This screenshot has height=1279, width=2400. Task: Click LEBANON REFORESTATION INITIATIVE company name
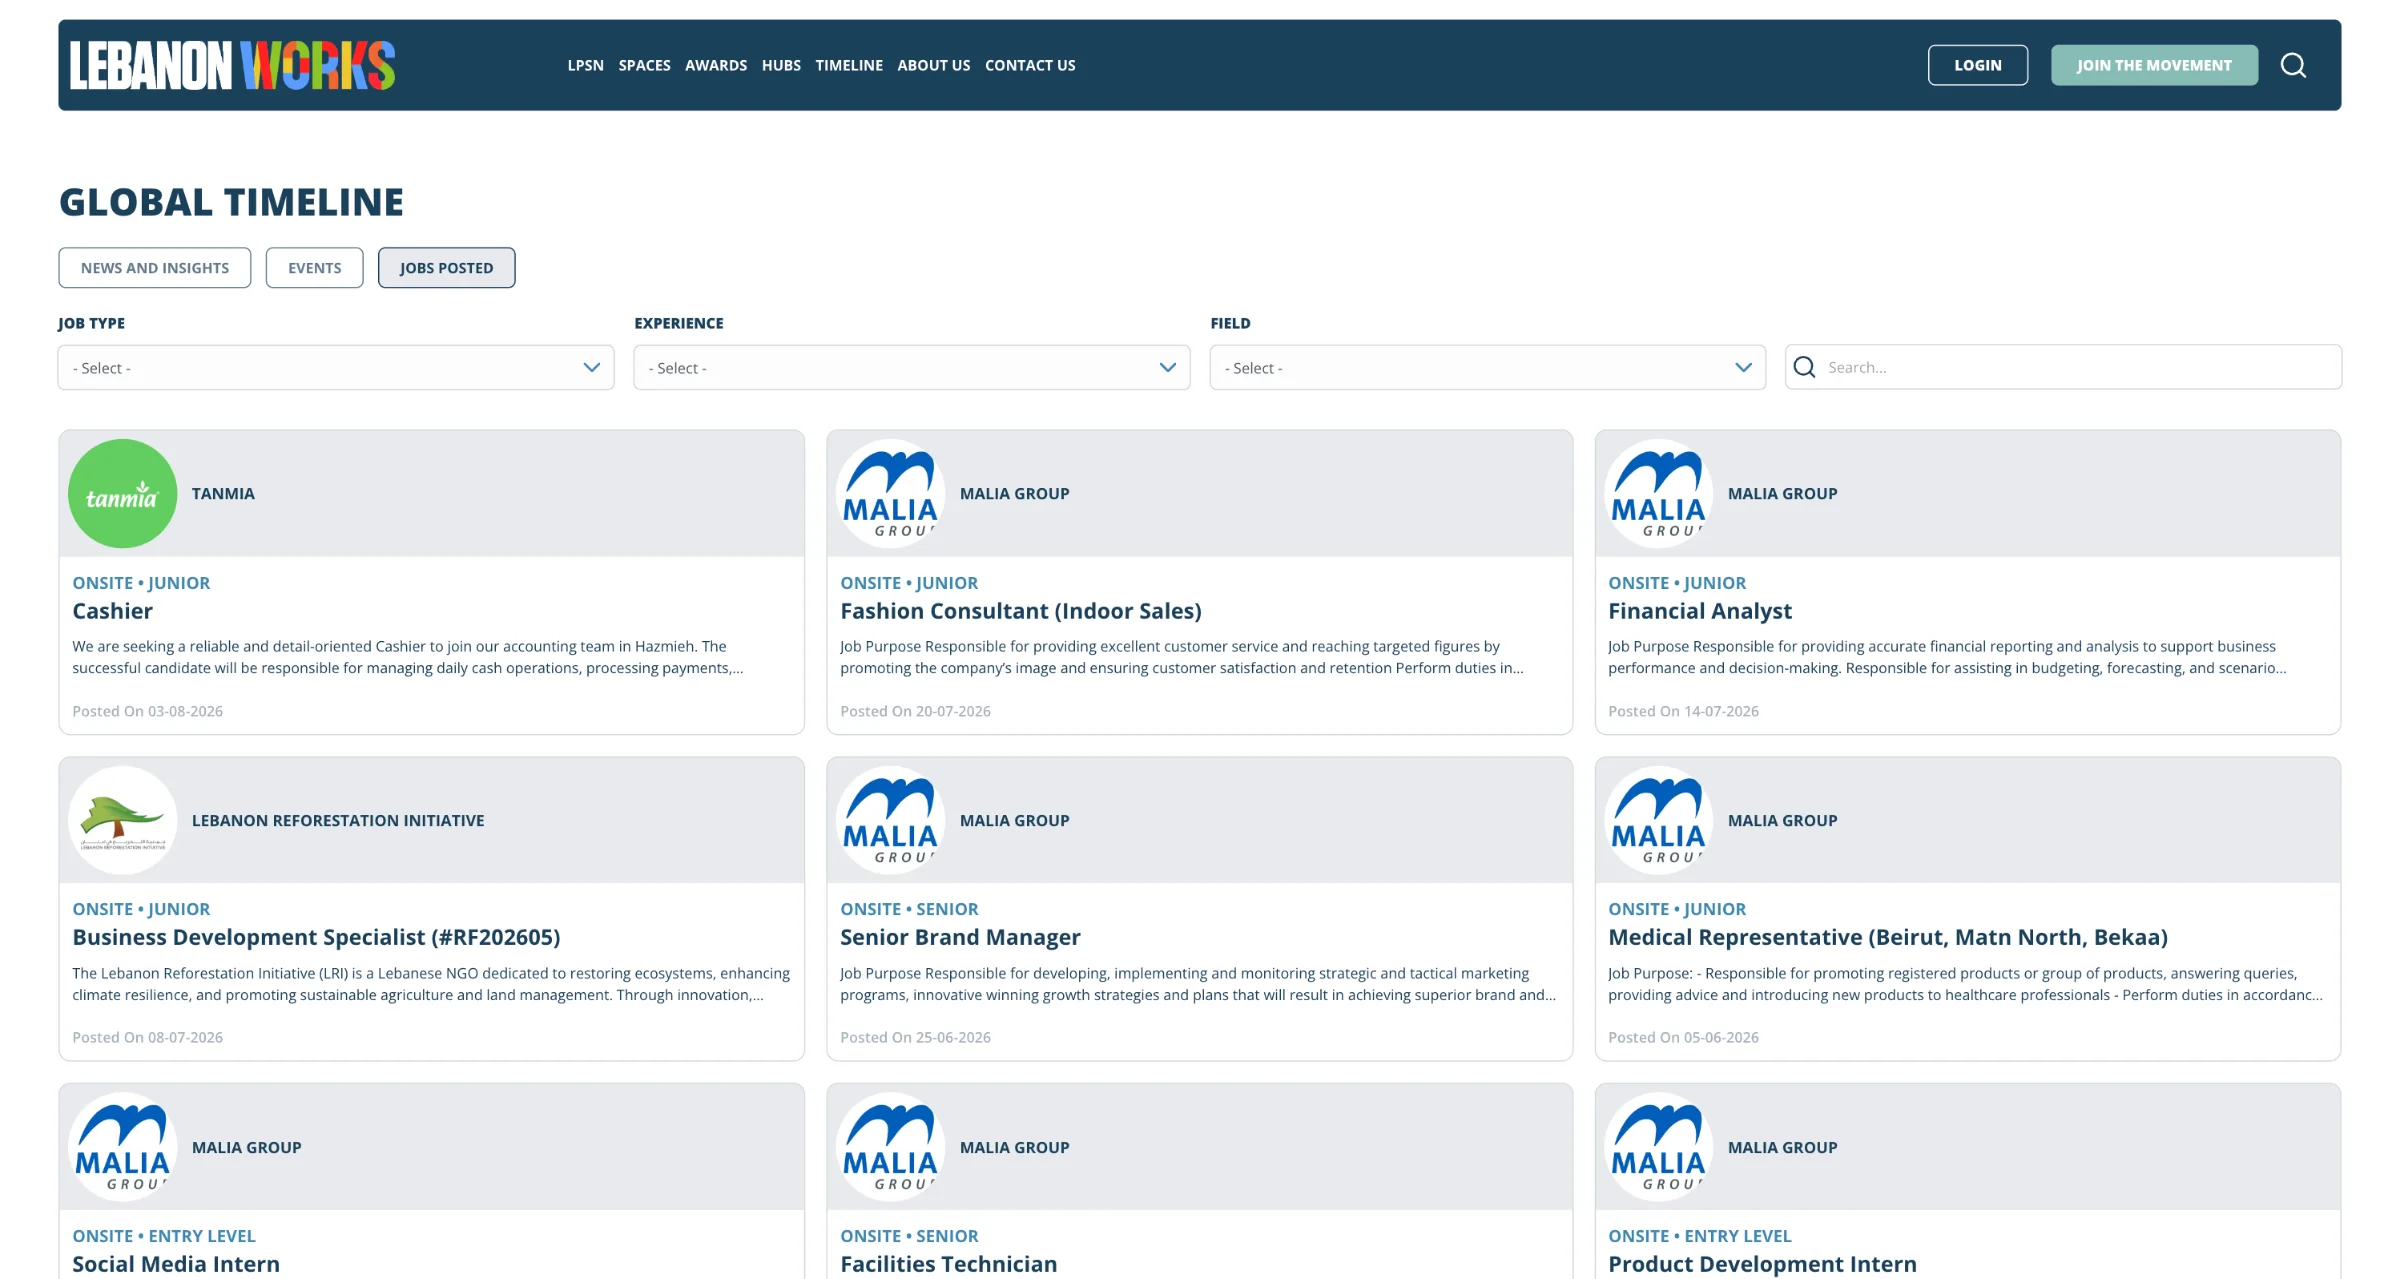tap(338, 820)
